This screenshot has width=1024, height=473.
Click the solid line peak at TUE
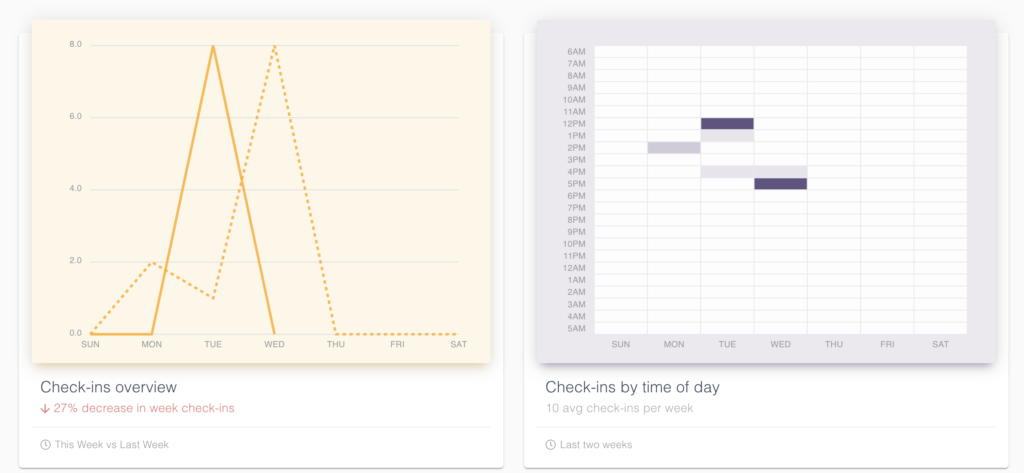[x=213, y=45]
